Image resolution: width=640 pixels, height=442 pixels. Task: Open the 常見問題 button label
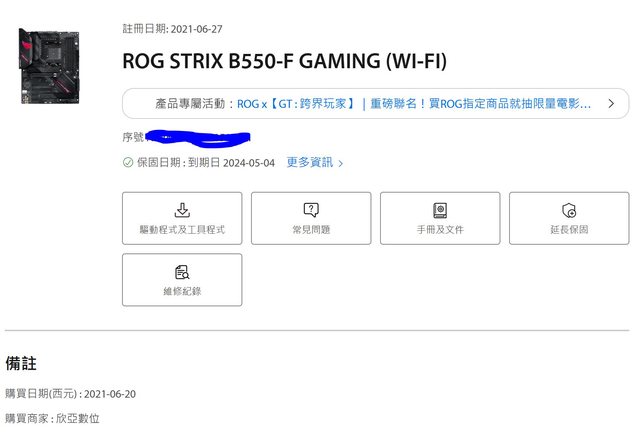tap(311, 229)
